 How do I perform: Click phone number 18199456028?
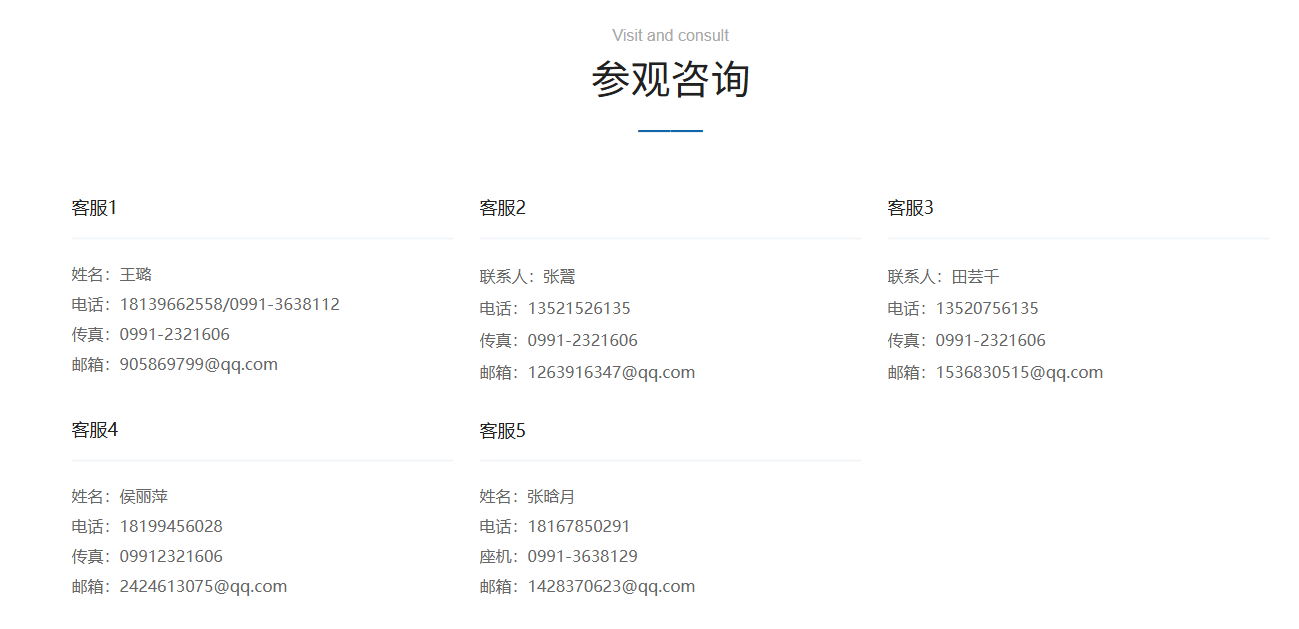tap(171, 526)
